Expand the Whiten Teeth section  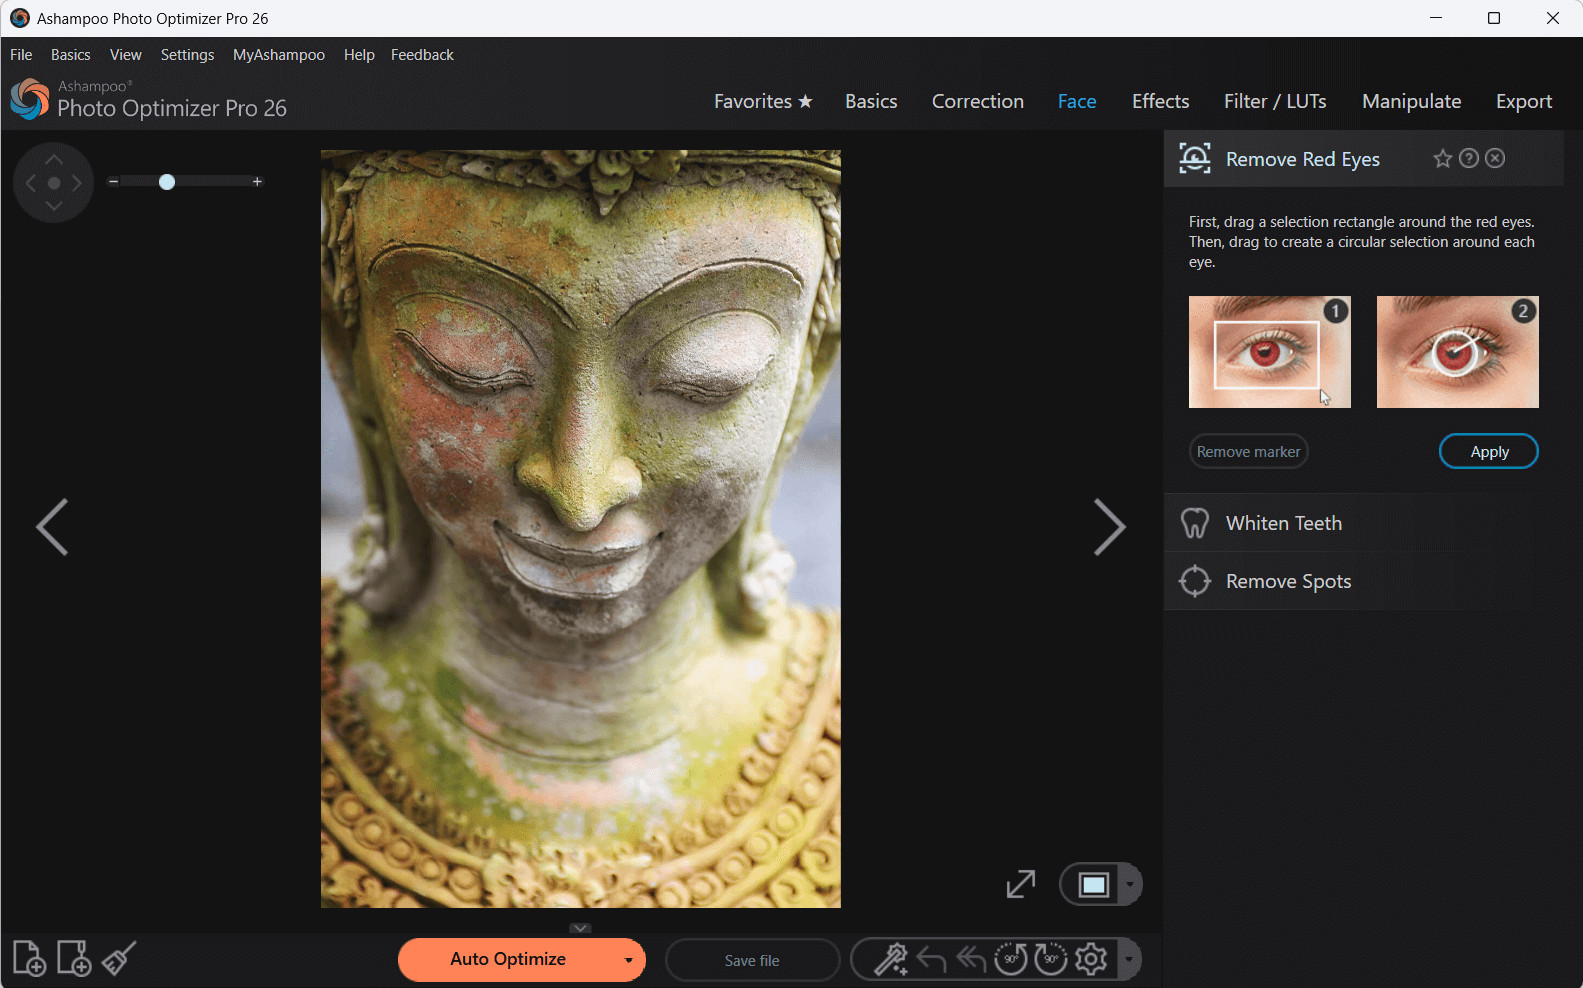click(x=1284, y=523)
